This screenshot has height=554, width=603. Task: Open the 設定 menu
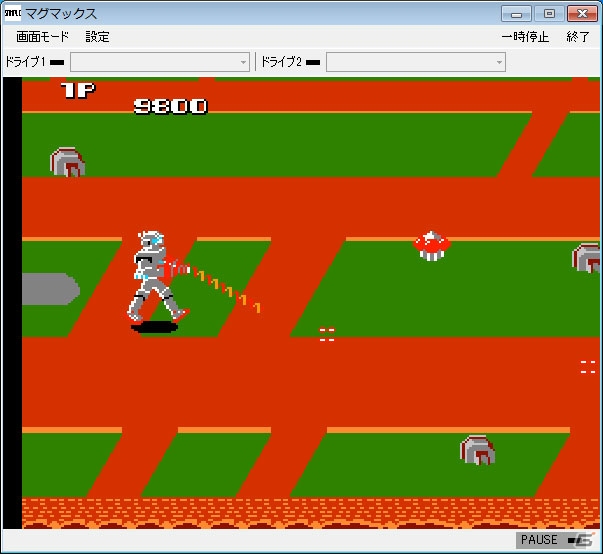coord(97,37)
